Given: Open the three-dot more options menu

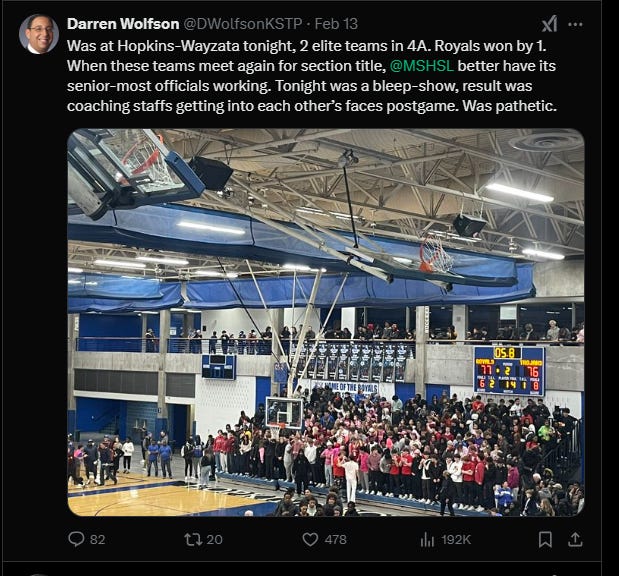Looking at the screenshot, I should tap(575, 24).
